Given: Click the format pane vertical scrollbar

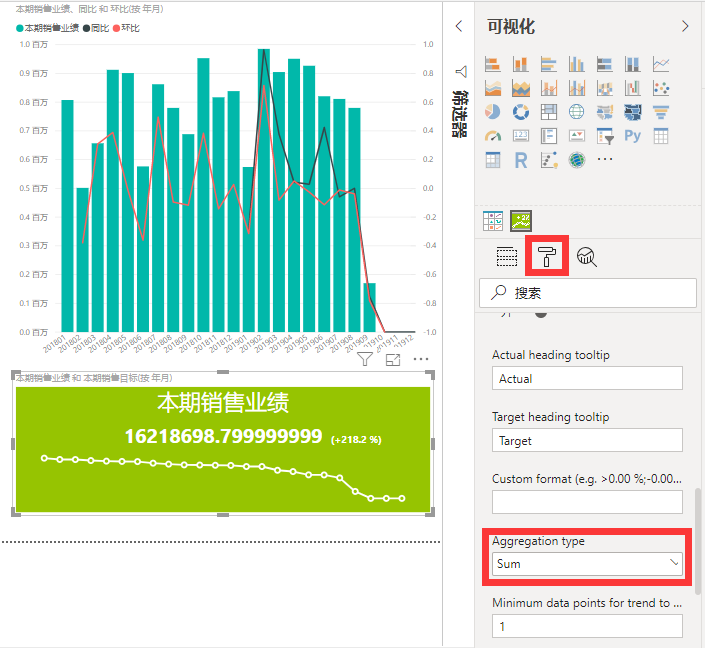Looking at the screenshot, I should 697,541.
